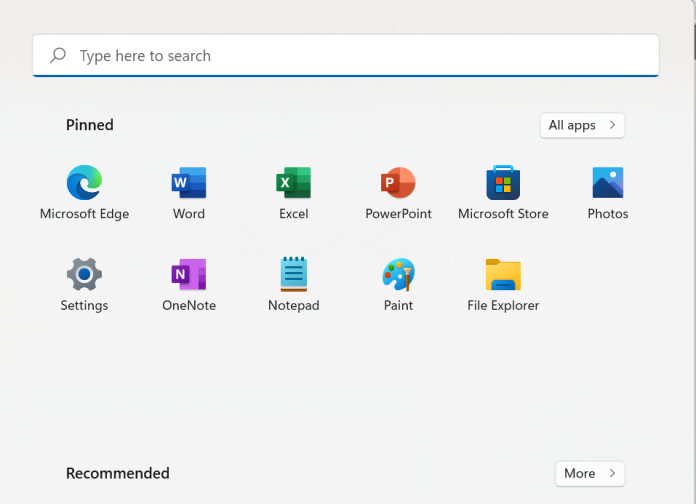This screenshot has height=504, width=696.
Task: Open File Explorer folder icon
Action: [503, 274]
